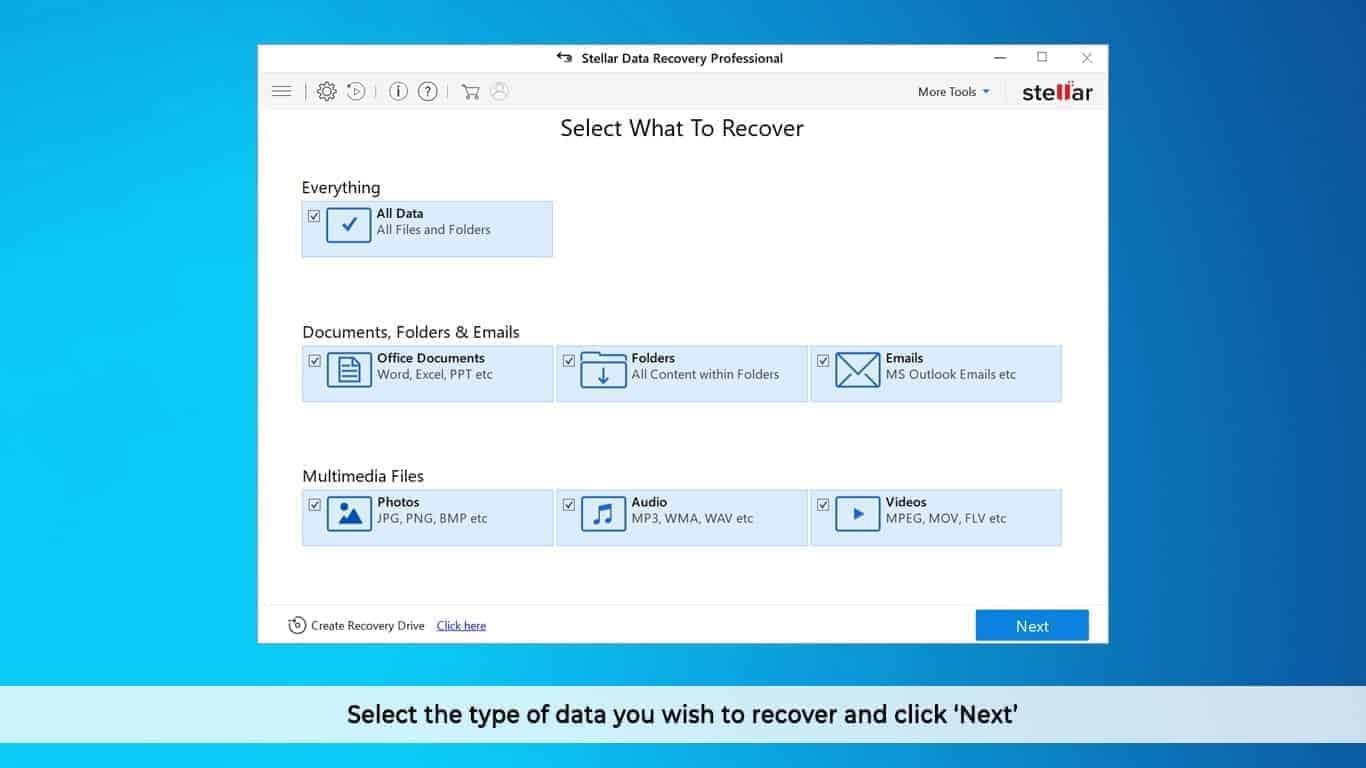Open the help question mark icon
The width and height of the screenshot is (1366, 768).
[x=427, y=91]
